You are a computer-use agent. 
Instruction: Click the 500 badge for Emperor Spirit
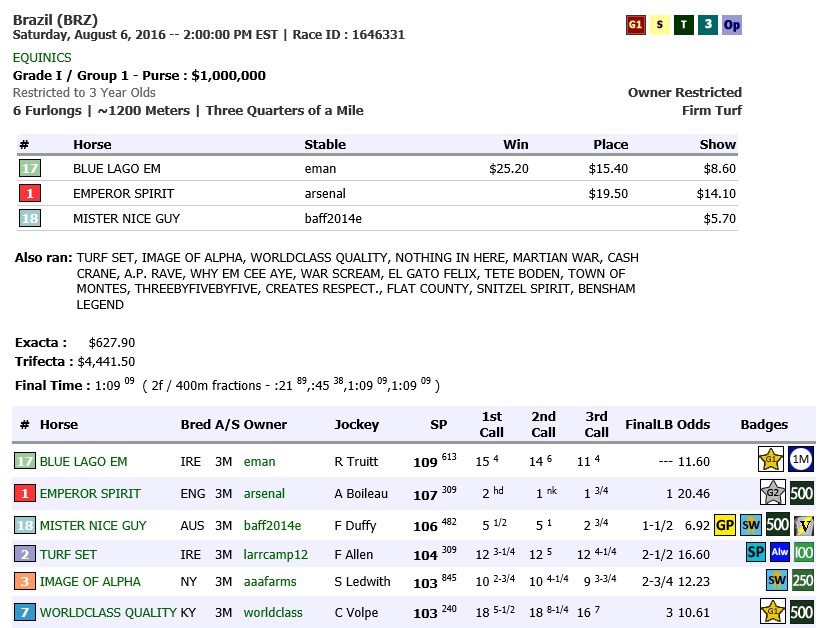point(802,493)
